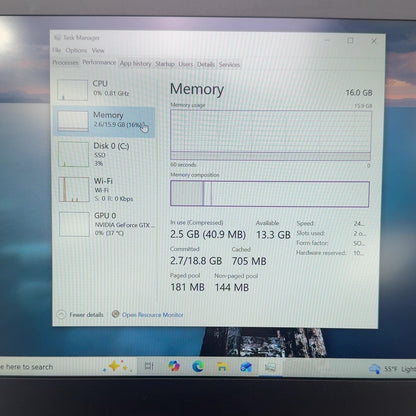The image size is (416, 416).
Task: Click the Disk 0 mini activity graph
Action: (x=73, y=154)
